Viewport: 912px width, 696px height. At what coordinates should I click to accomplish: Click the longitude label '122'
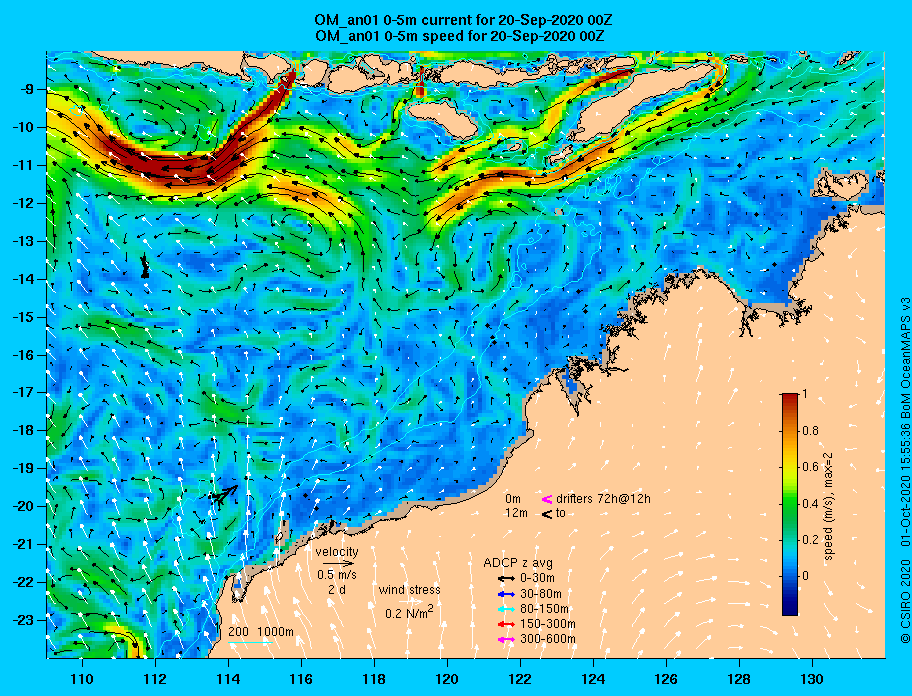click(520, 679)
